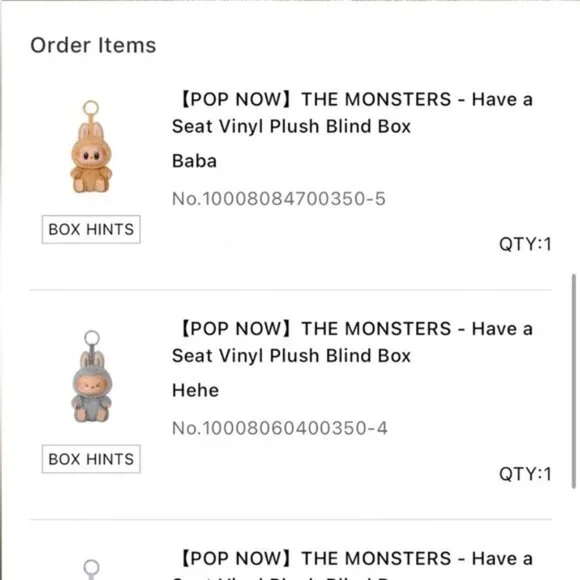Tap the QTY:1 label for Hehe
This screenshot has width=580, height=580.
click(525, 474)
